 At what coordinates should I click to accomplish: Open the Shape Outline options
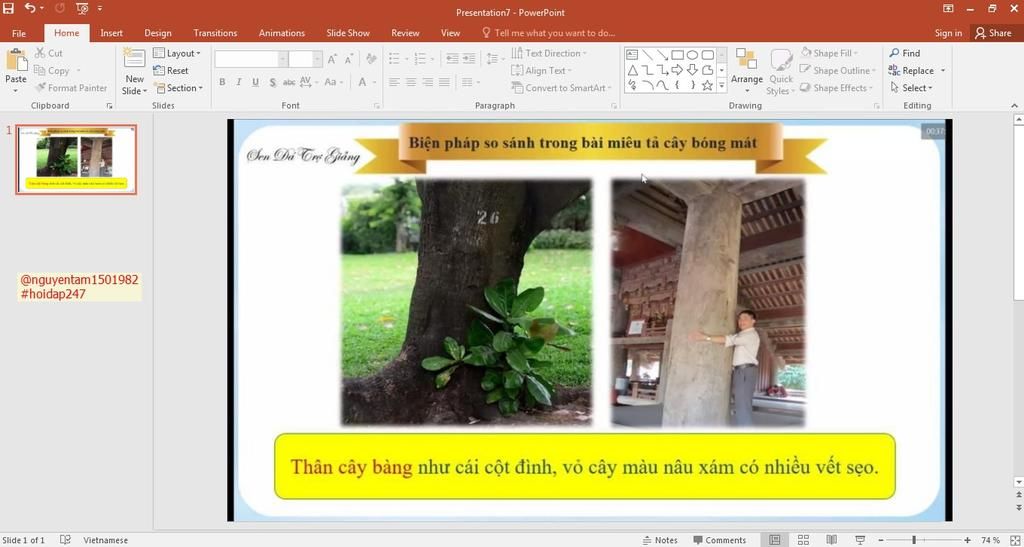point(835,70)
